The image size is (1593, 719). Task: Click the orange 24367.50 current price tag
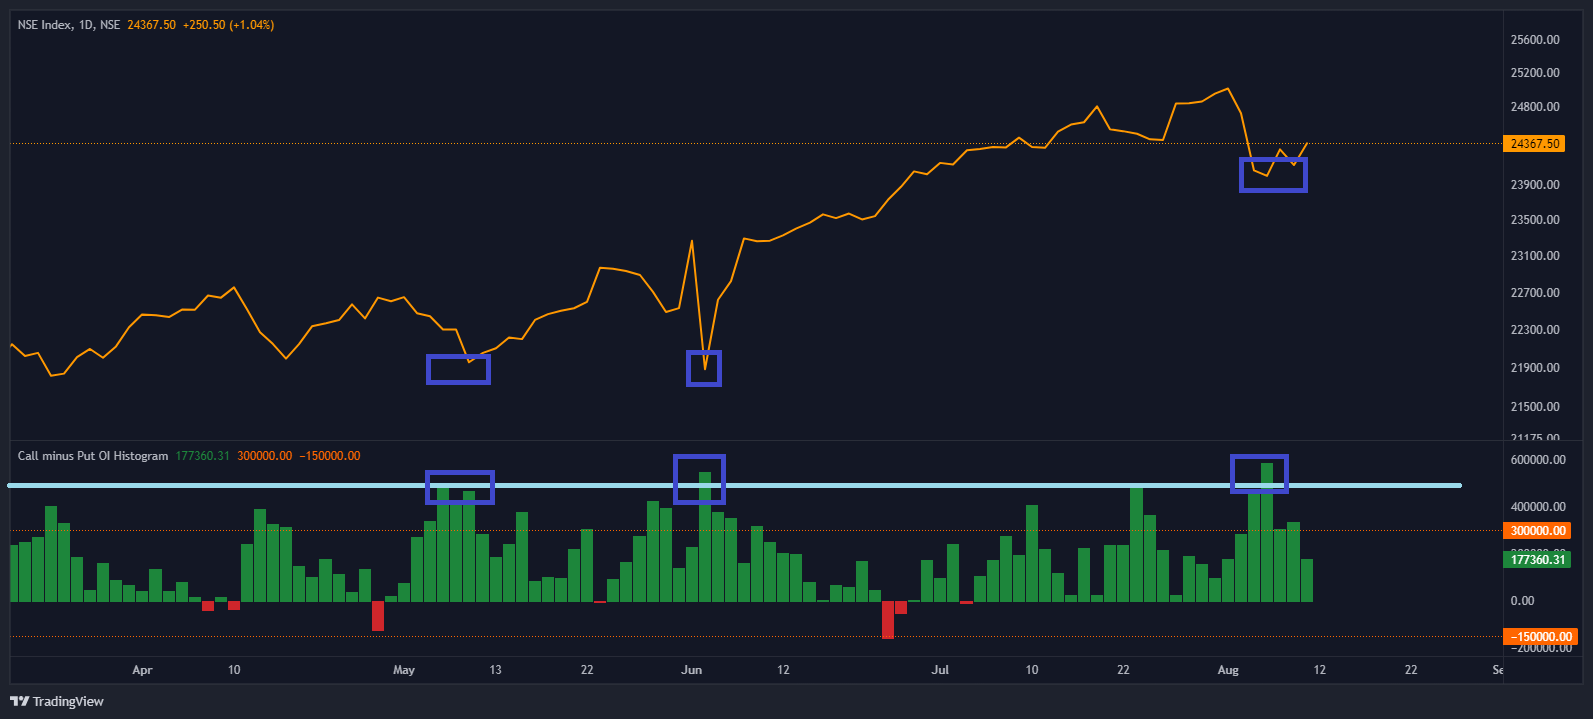click(x=1534, y=144)
